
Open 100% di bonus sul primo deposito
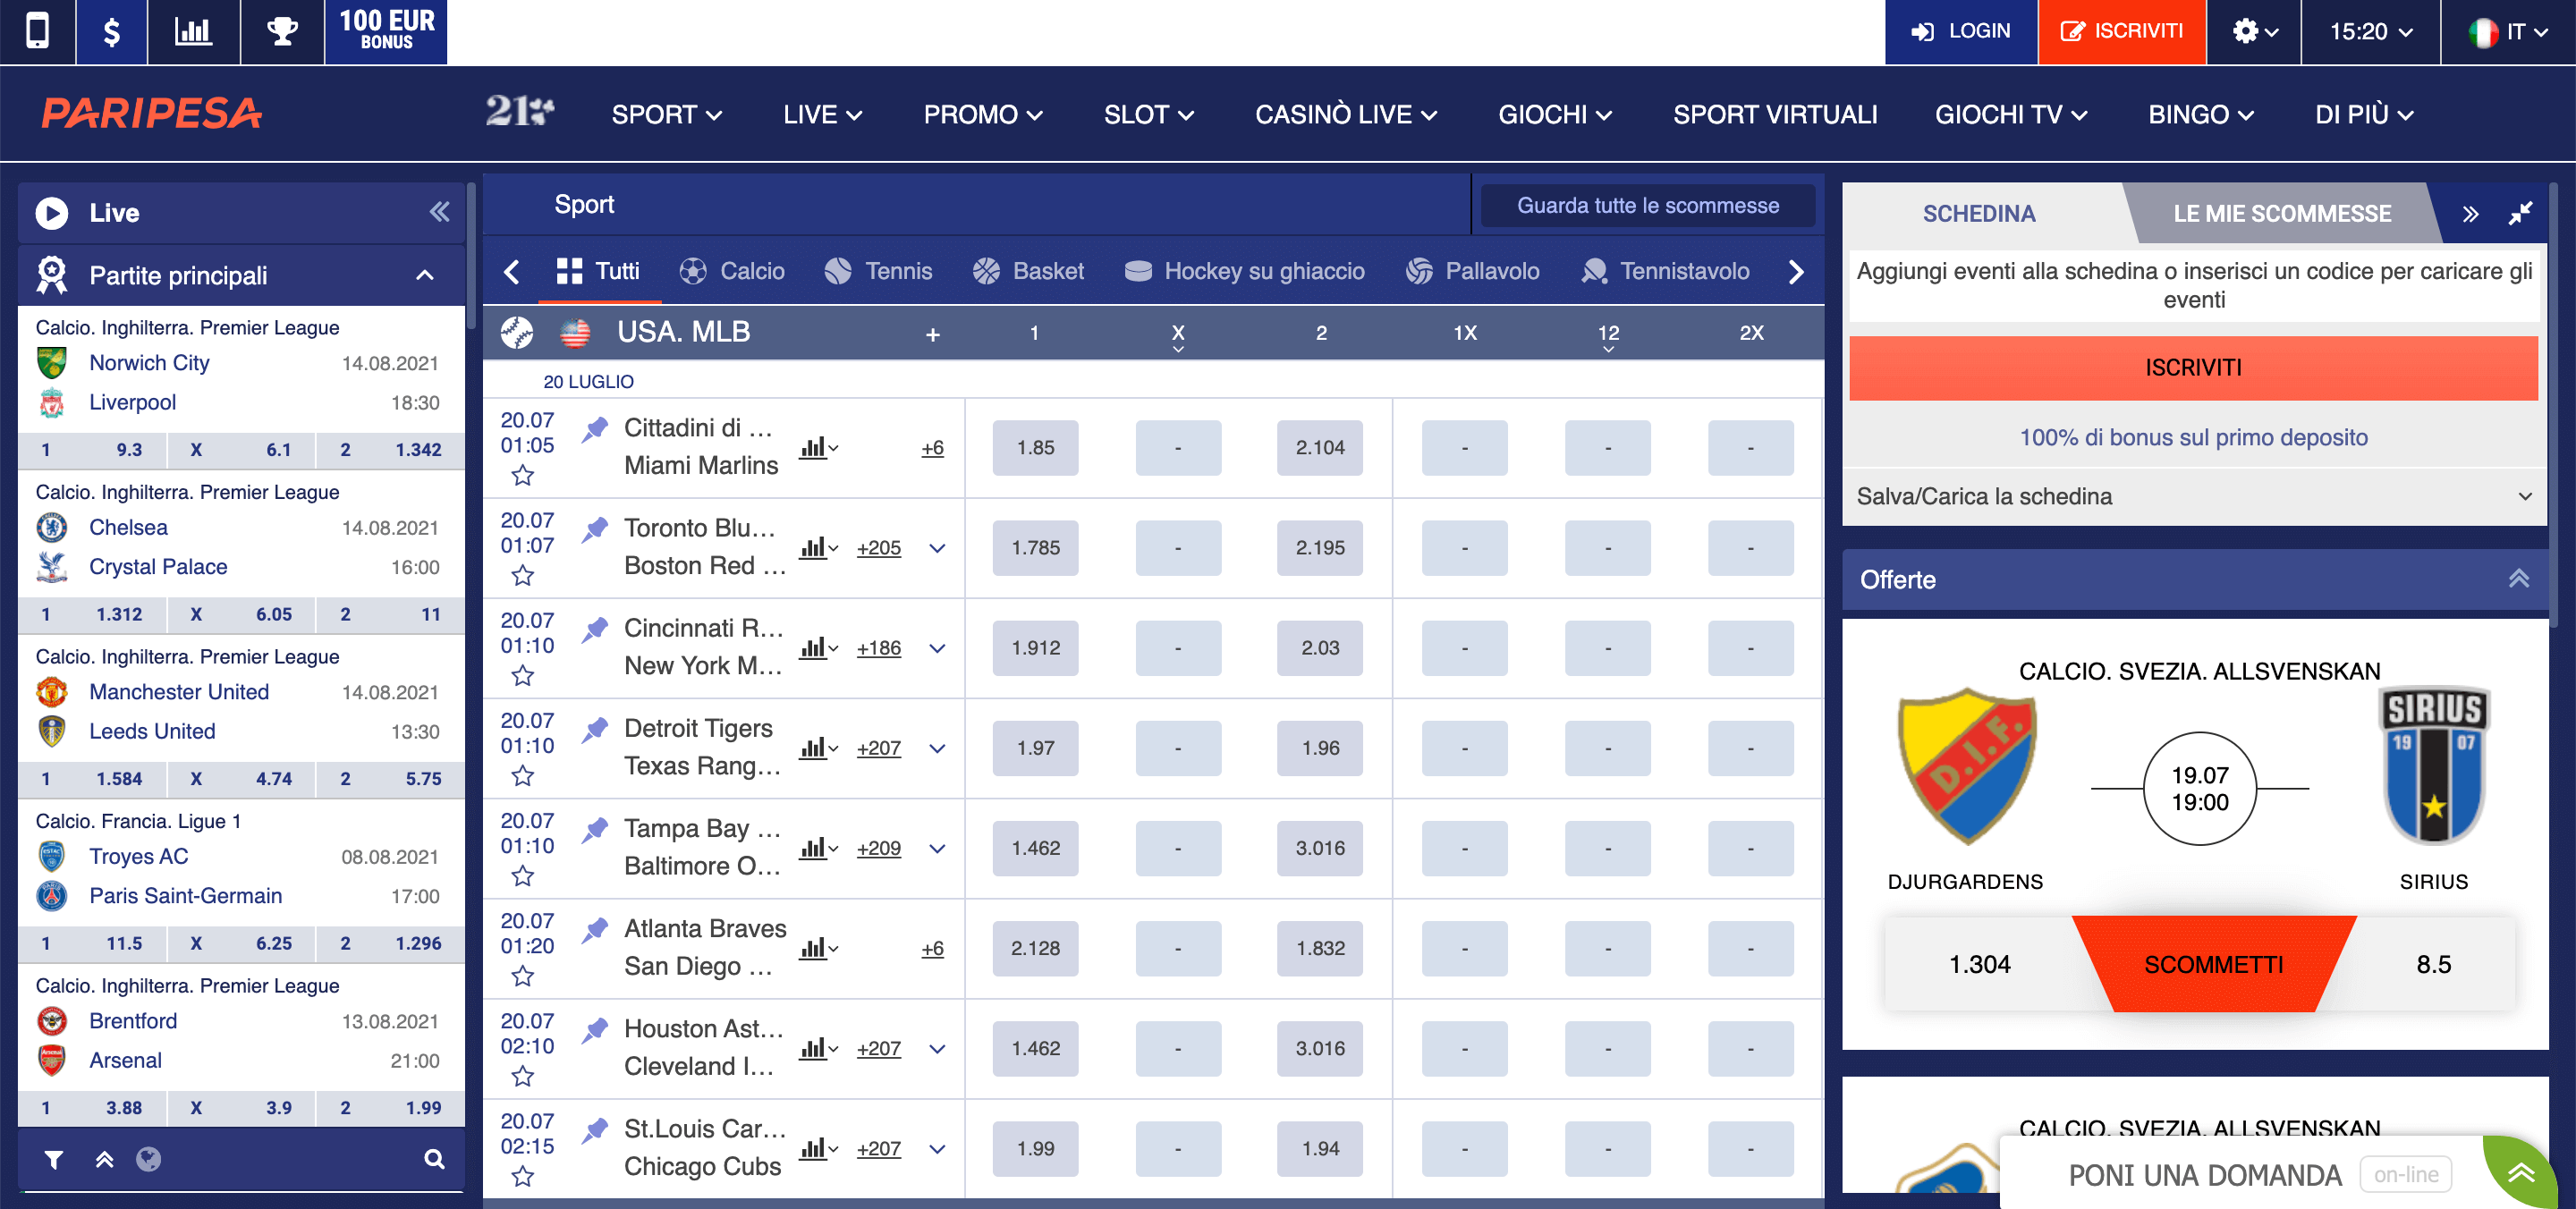click(x=2193, y=437)
